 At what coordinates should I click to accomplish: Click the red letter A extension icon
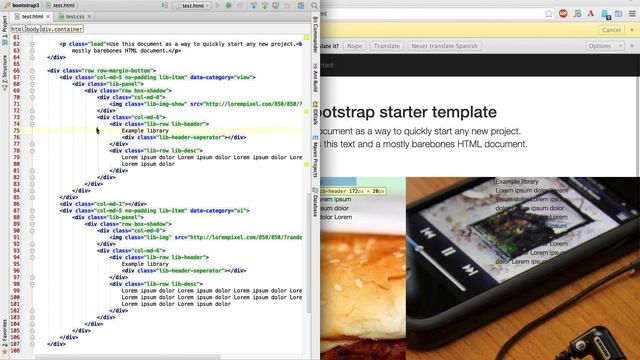click(591, 13)
